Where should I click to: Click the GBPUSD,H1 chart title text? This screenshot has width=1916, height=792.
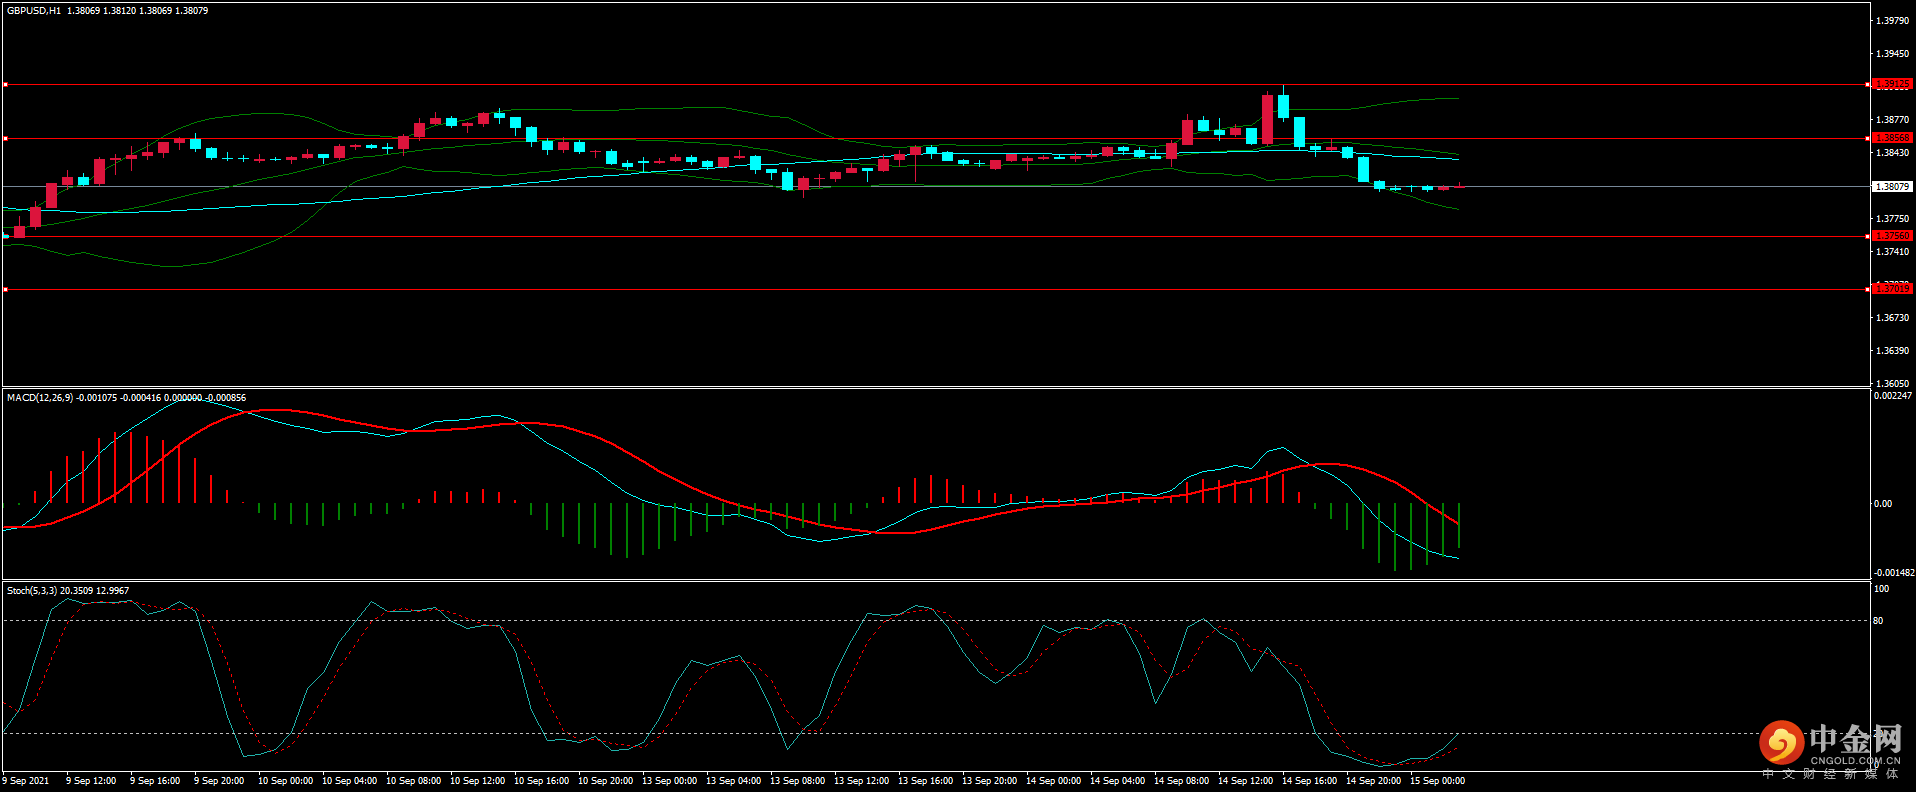34,11
